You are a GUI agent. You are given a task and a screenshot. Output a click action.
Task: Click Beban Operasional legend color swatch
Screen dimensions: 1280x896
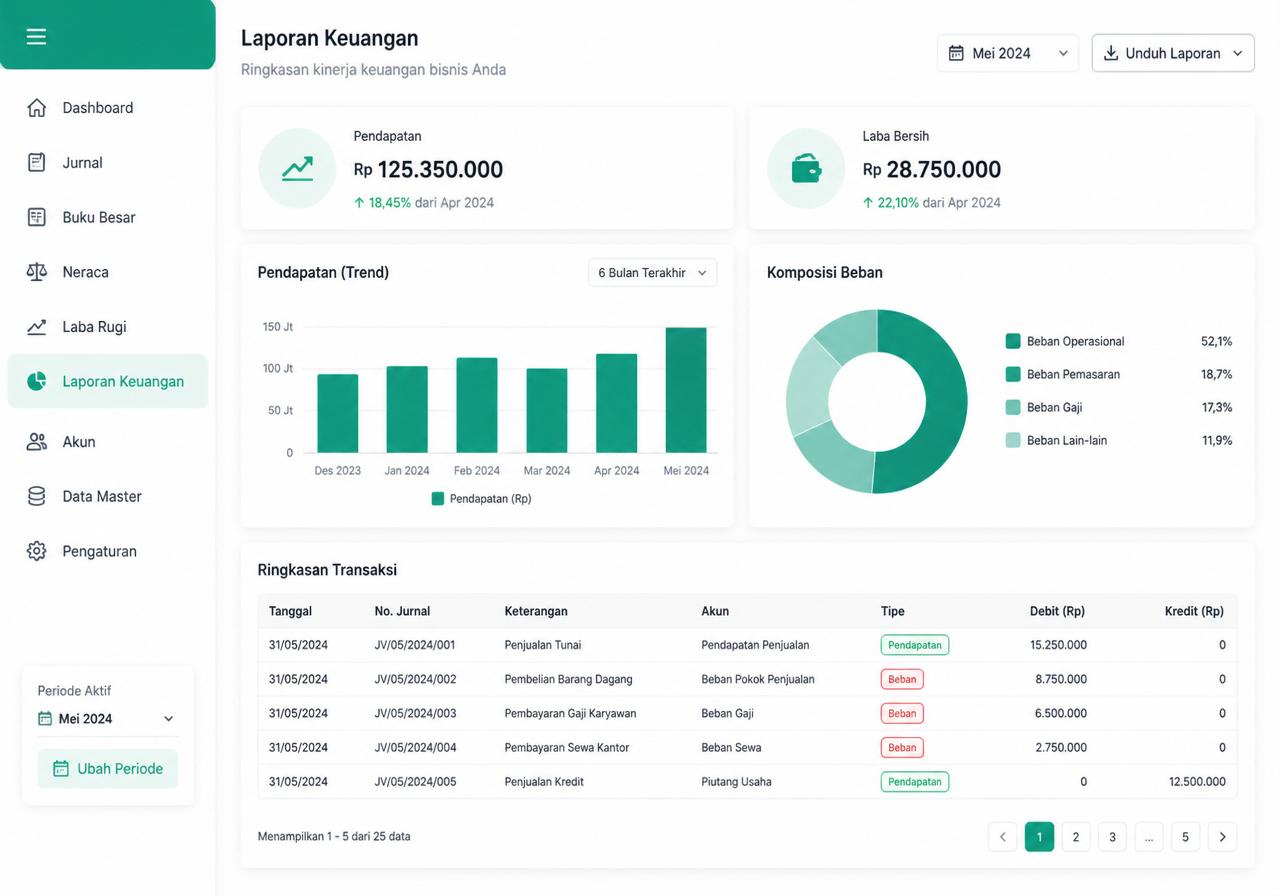(1013, 341)
